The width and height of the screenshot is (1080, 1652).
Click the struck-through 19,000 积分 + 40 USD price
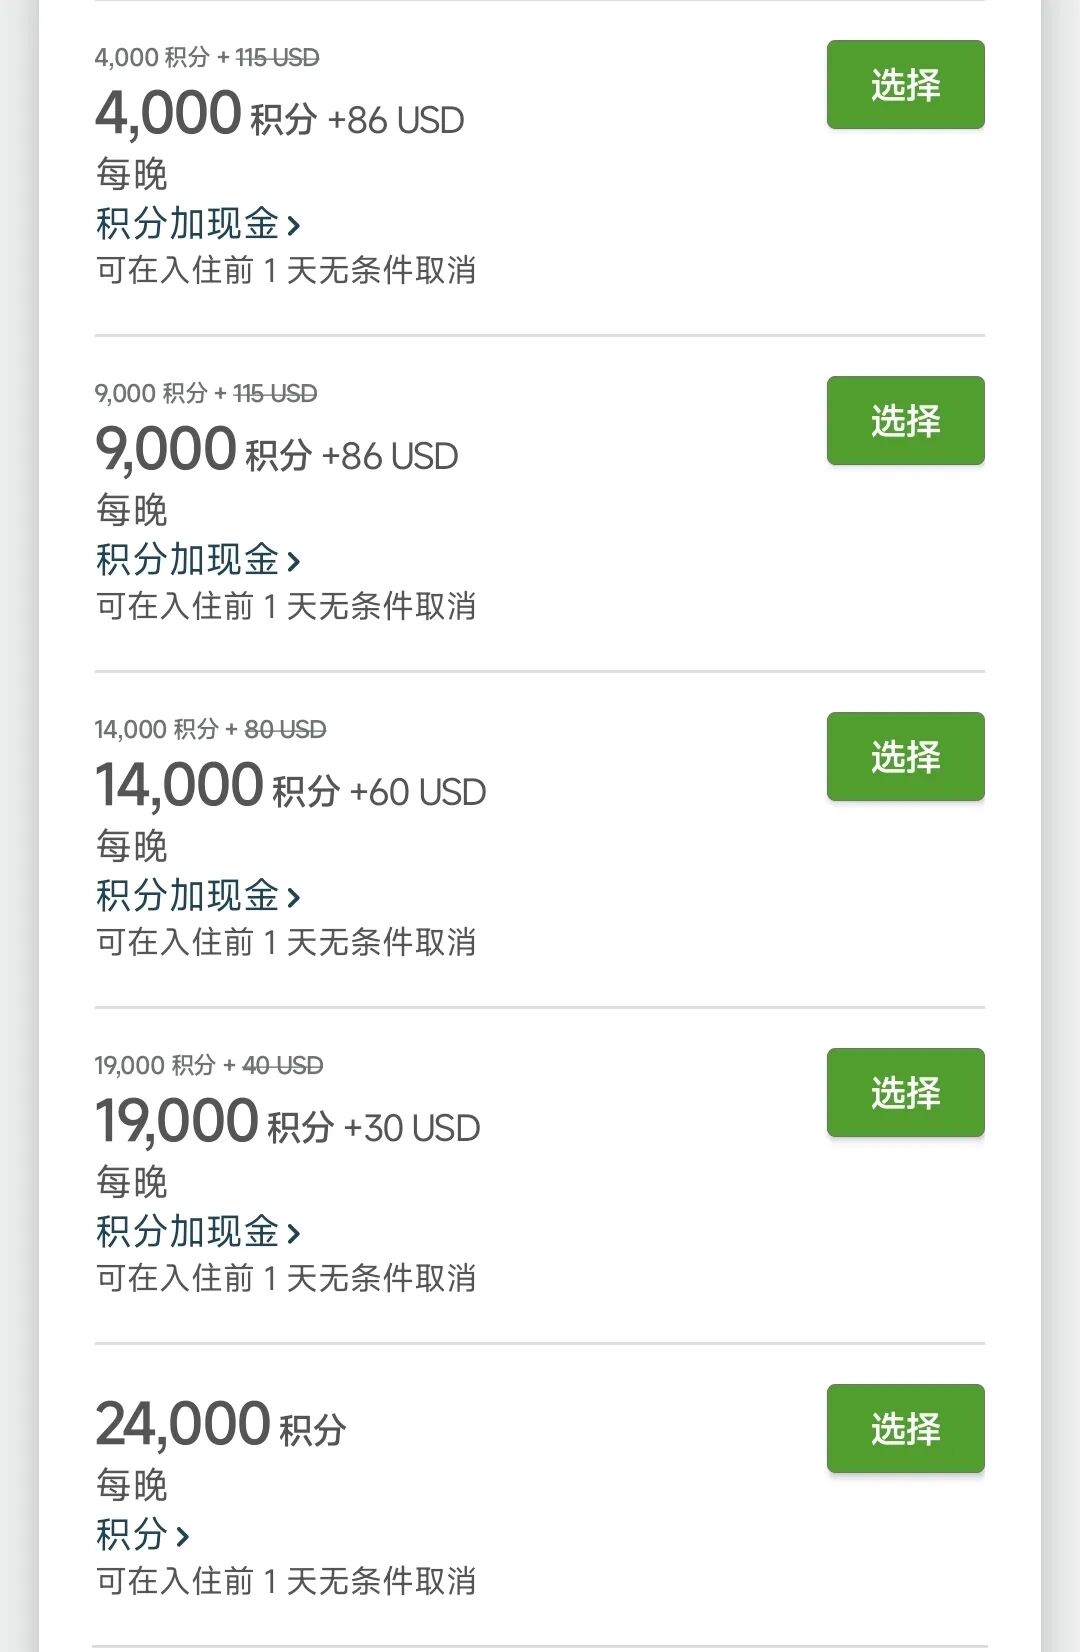209,1066
